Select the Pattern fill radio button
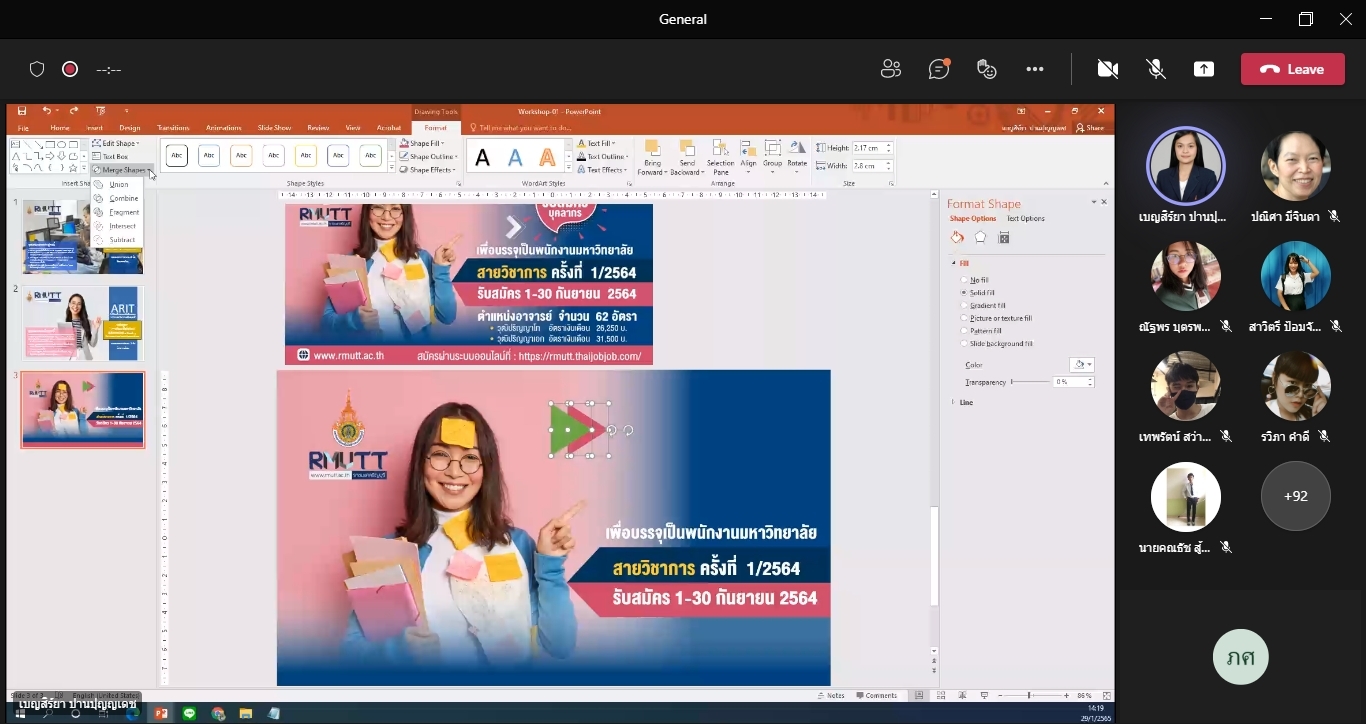The height and width of the screenshot is (724, 1366). point(964,331)
